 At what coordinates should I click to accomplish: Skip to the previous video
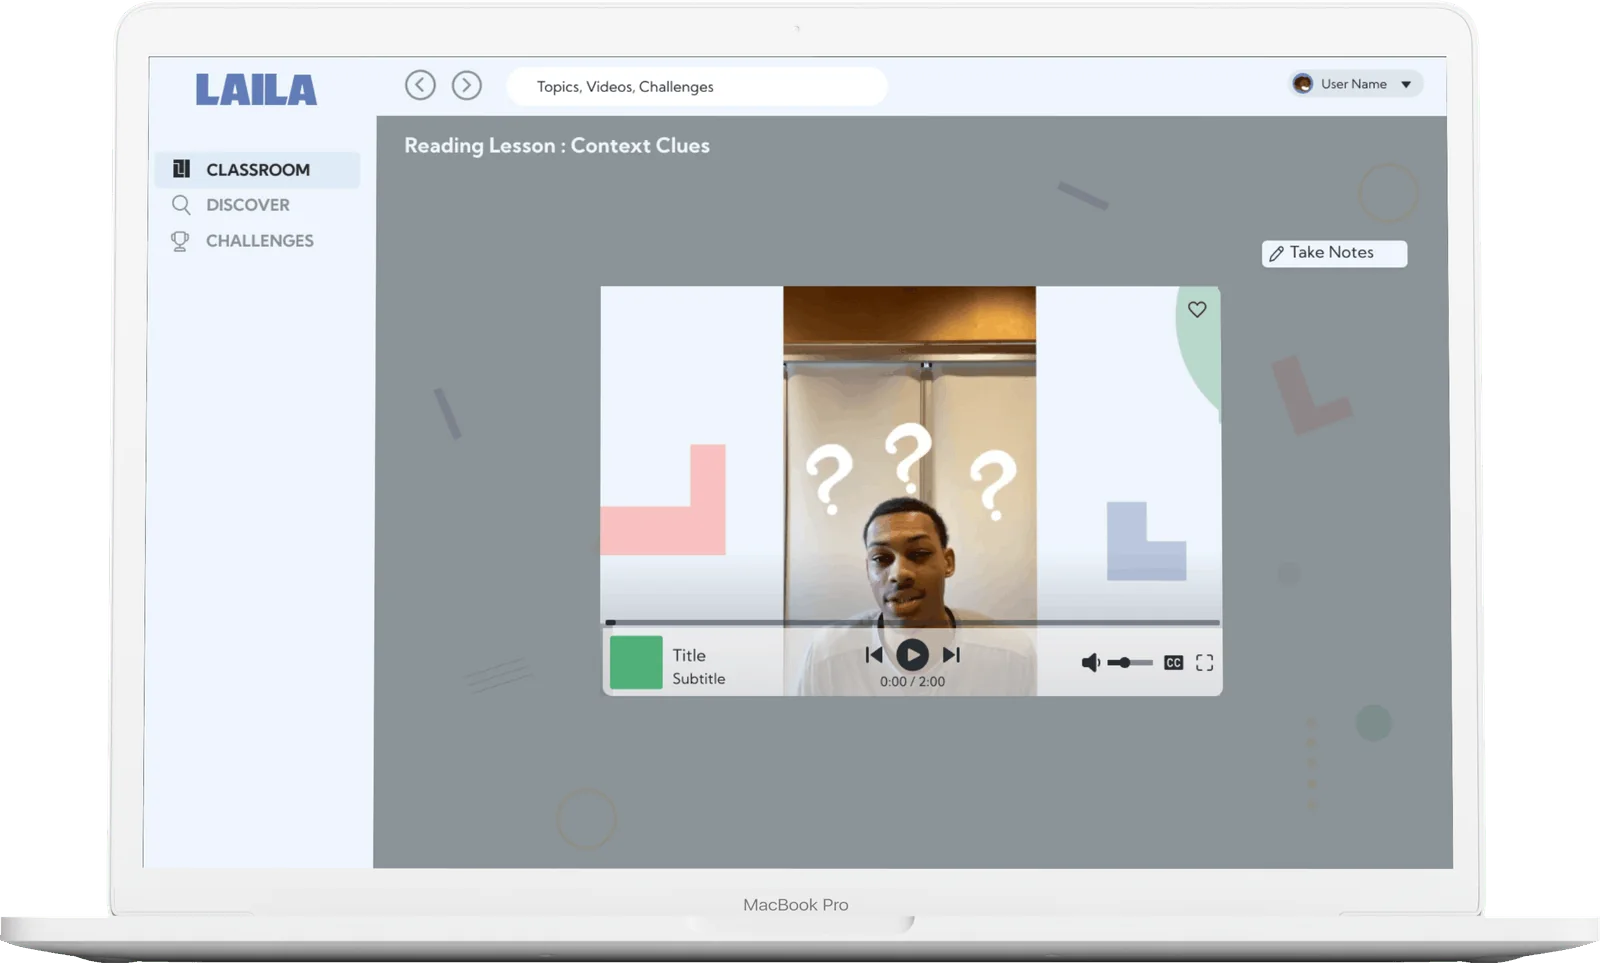(x=873, y=655)
